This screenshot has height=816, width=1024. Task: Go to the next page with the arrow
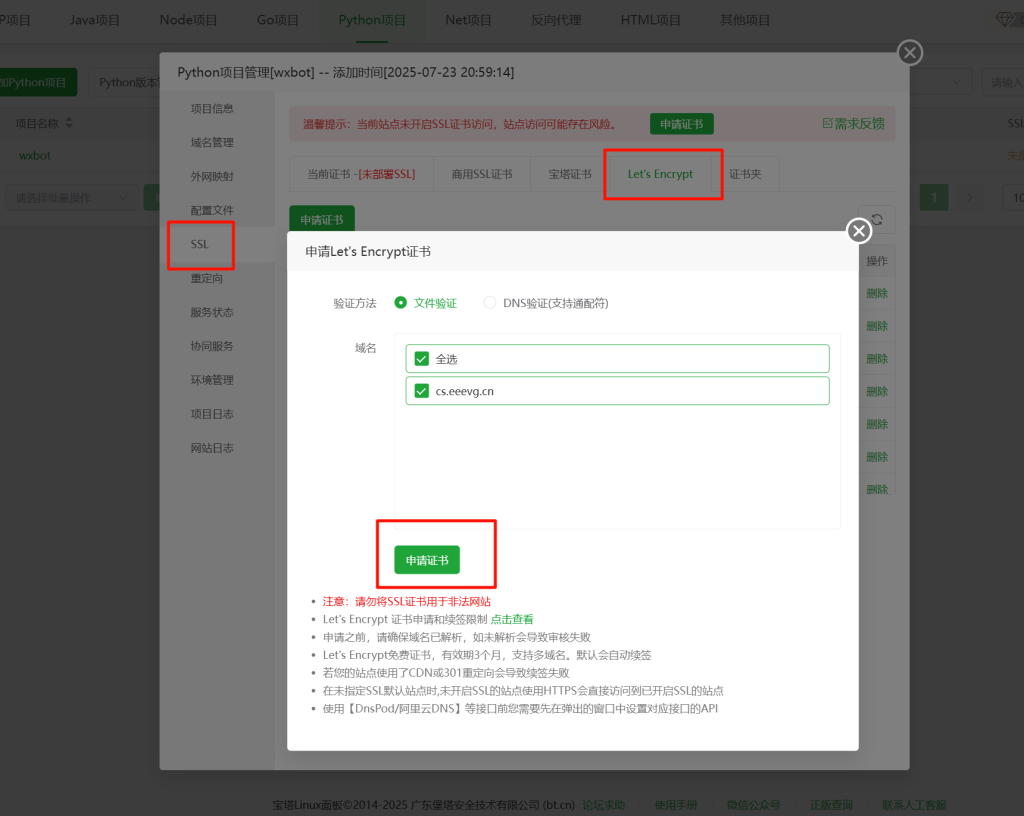point(968,197)
